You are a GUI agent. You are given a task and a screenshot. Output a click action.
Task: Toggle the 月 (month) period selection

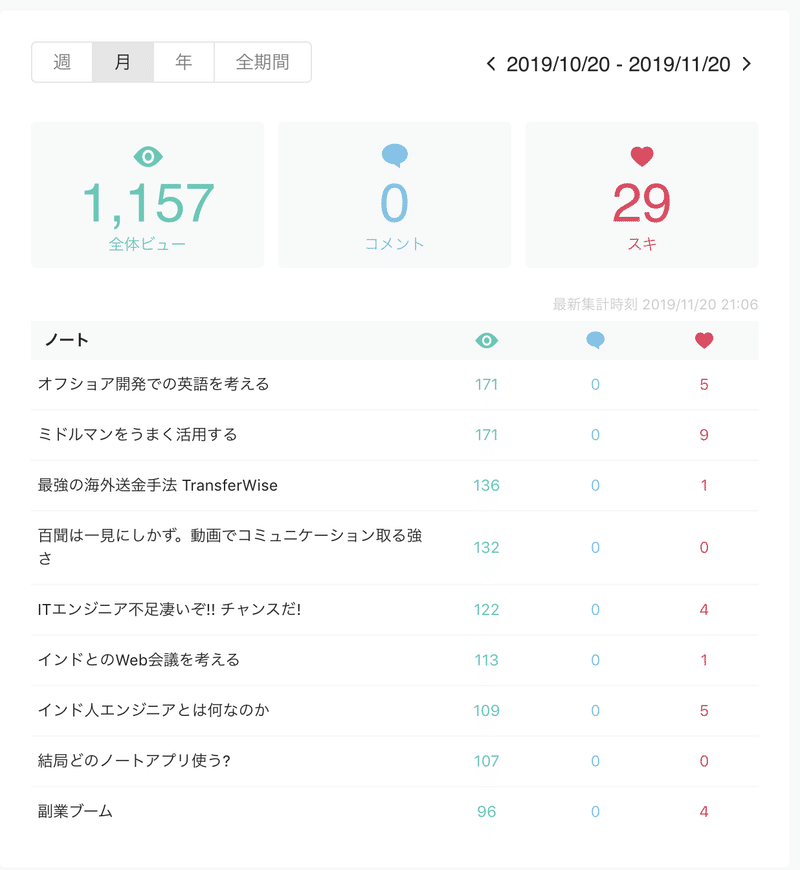[x=122, y=62]
